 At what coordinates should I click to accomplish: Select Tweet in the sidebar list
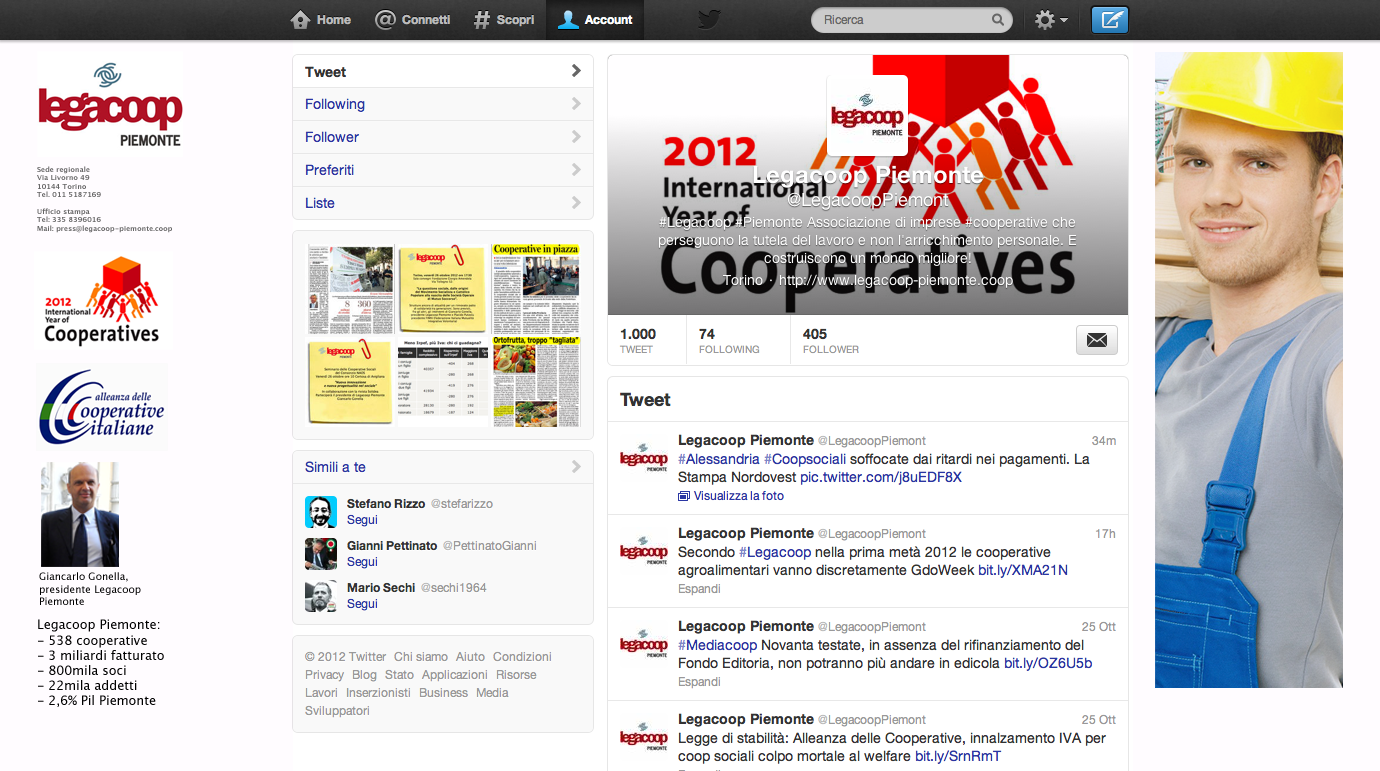[x=443, y=72]
